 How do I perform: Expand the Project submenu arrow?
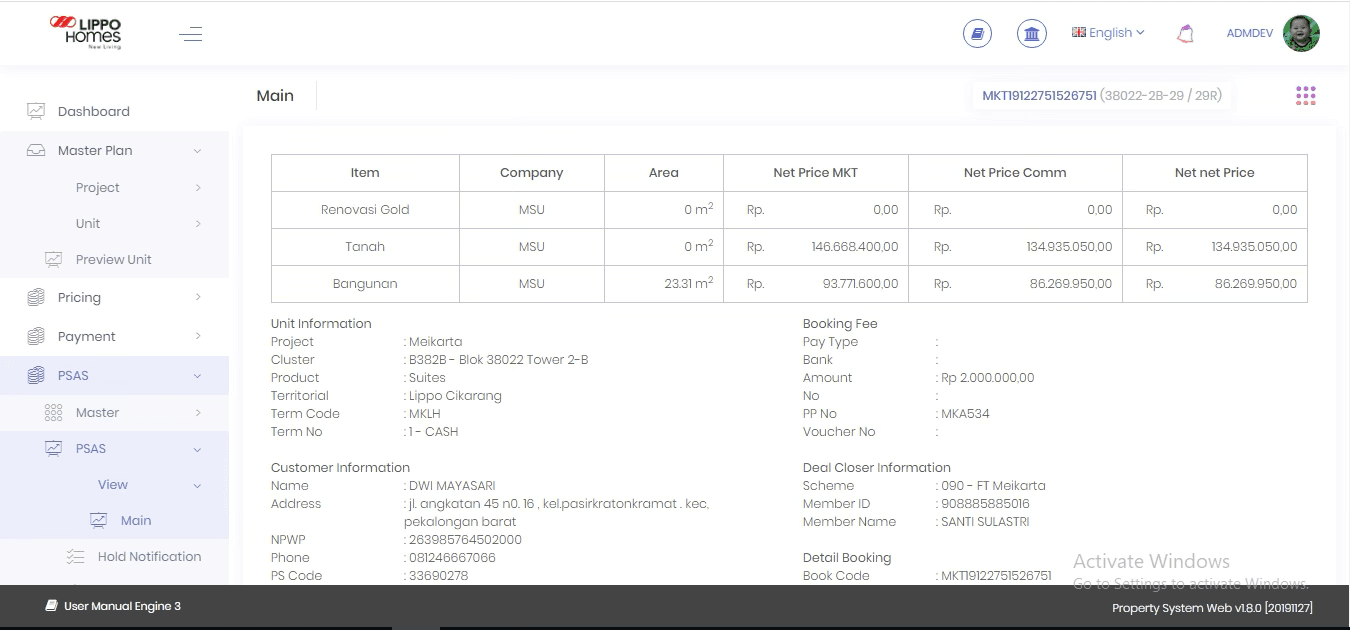198,188
